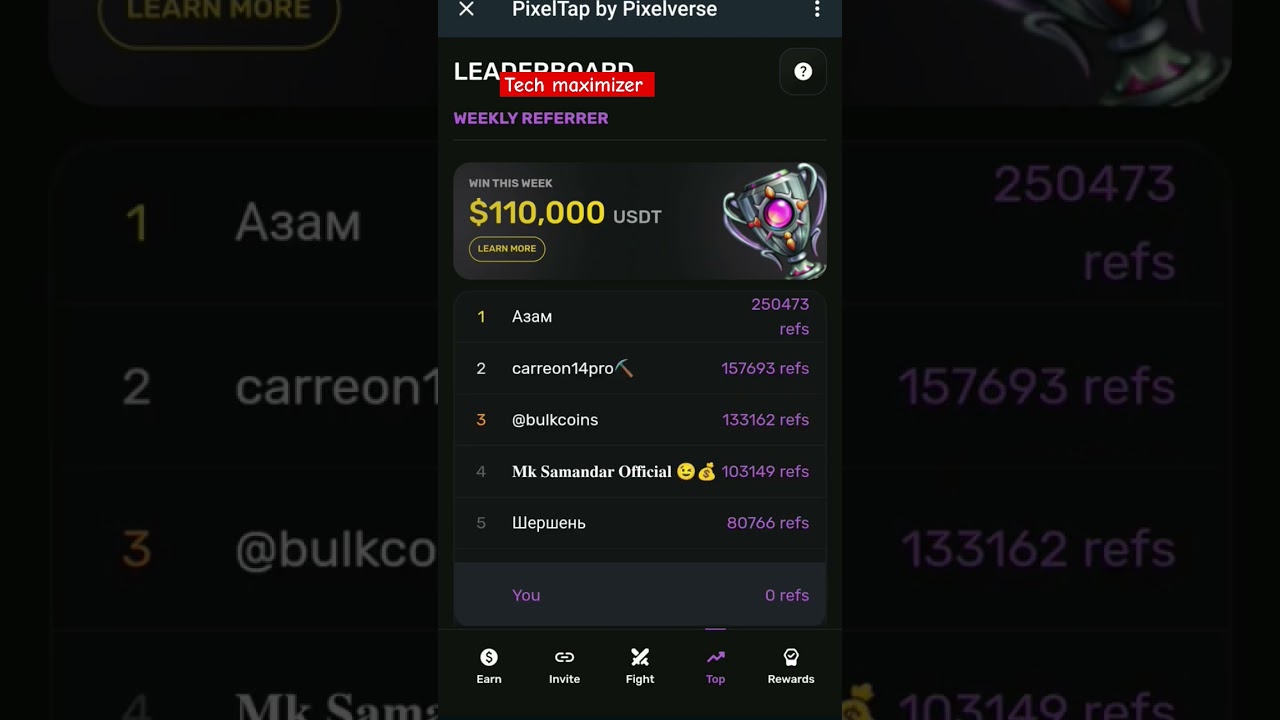The width and height of the screenshot is (1280, 720).
Task: Click the blurred background LEARN MORE button
Action: (x=219, y=14)
